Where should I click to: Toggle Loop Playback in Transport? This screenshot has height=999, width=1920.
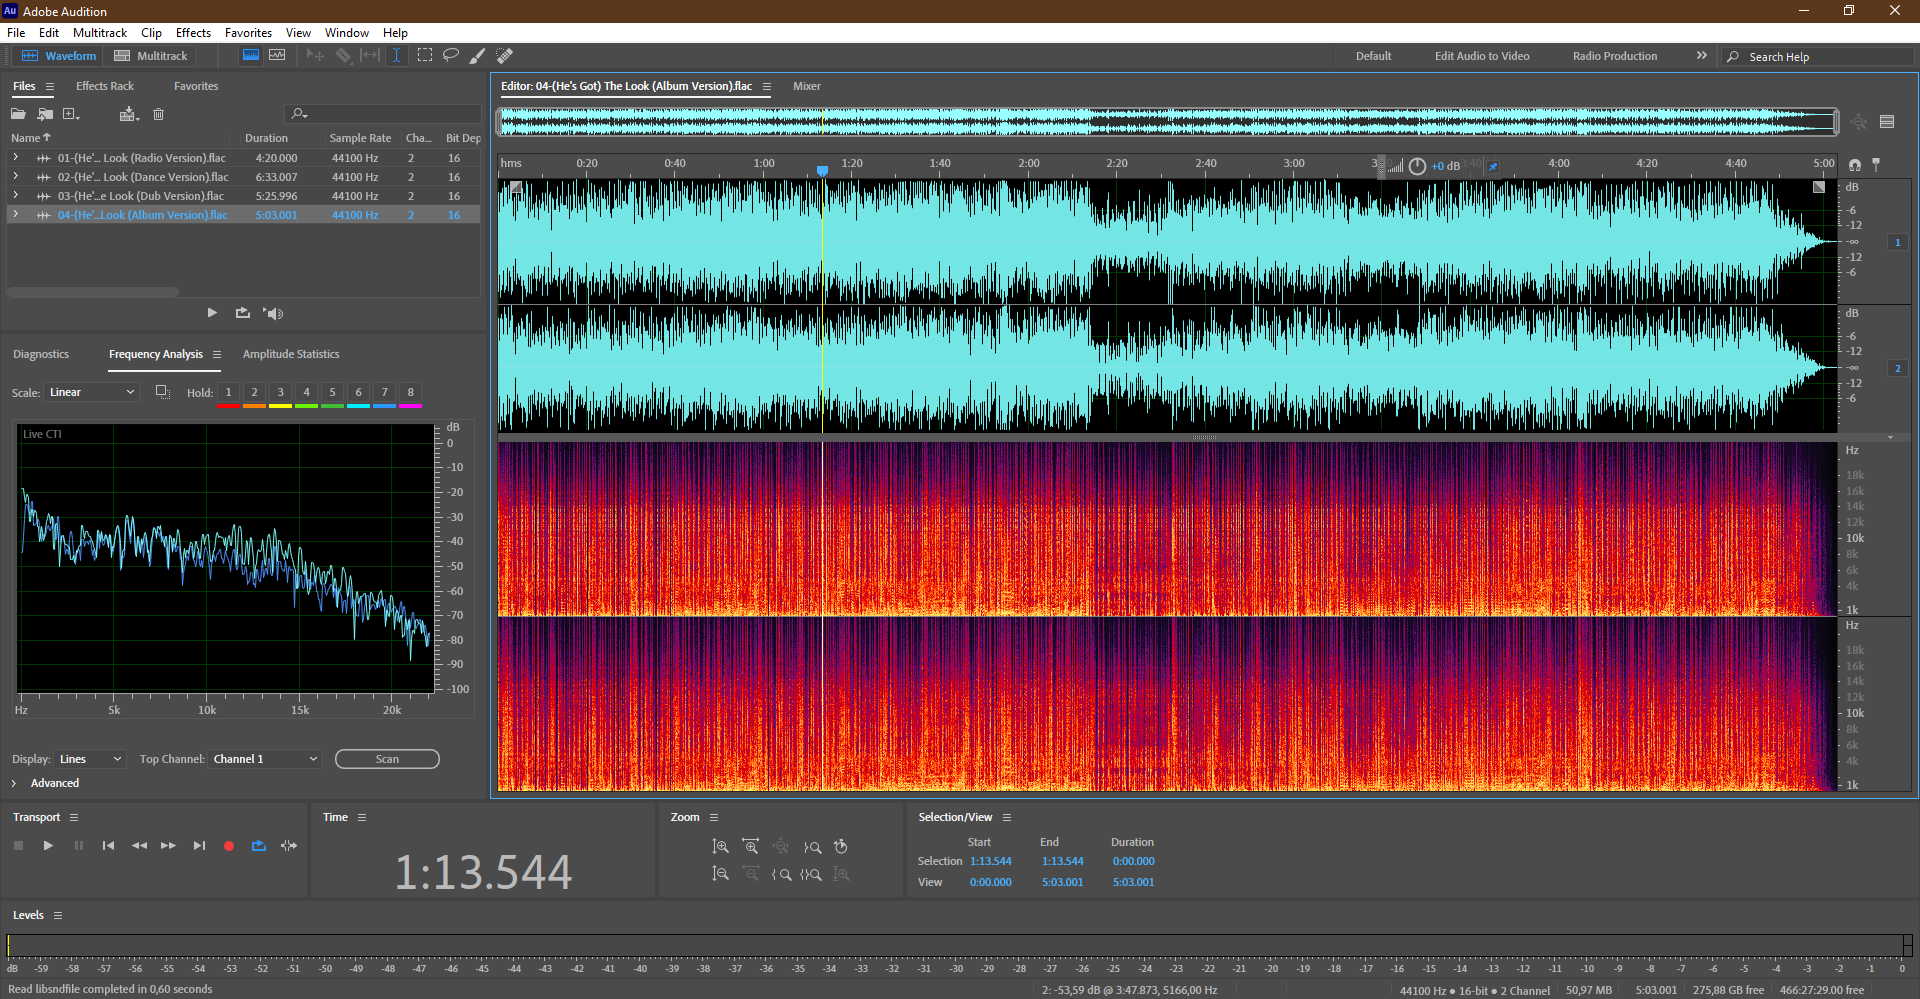tap(259, 846)
